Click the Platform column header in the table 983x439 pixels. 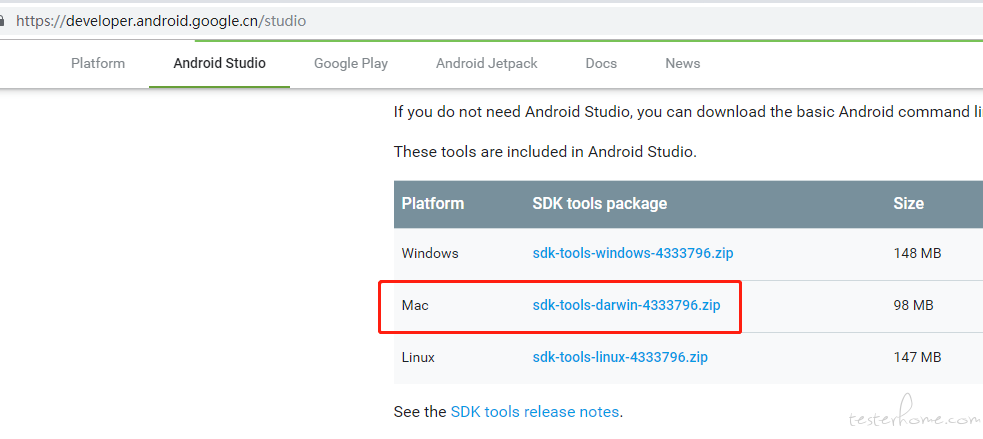tap(433, 204)
